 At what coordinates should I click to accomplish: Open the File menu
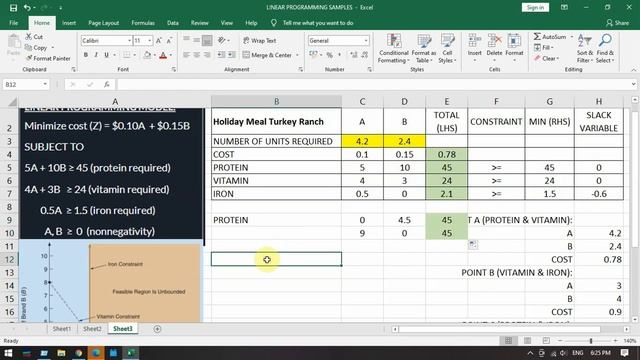click(13, 23)
